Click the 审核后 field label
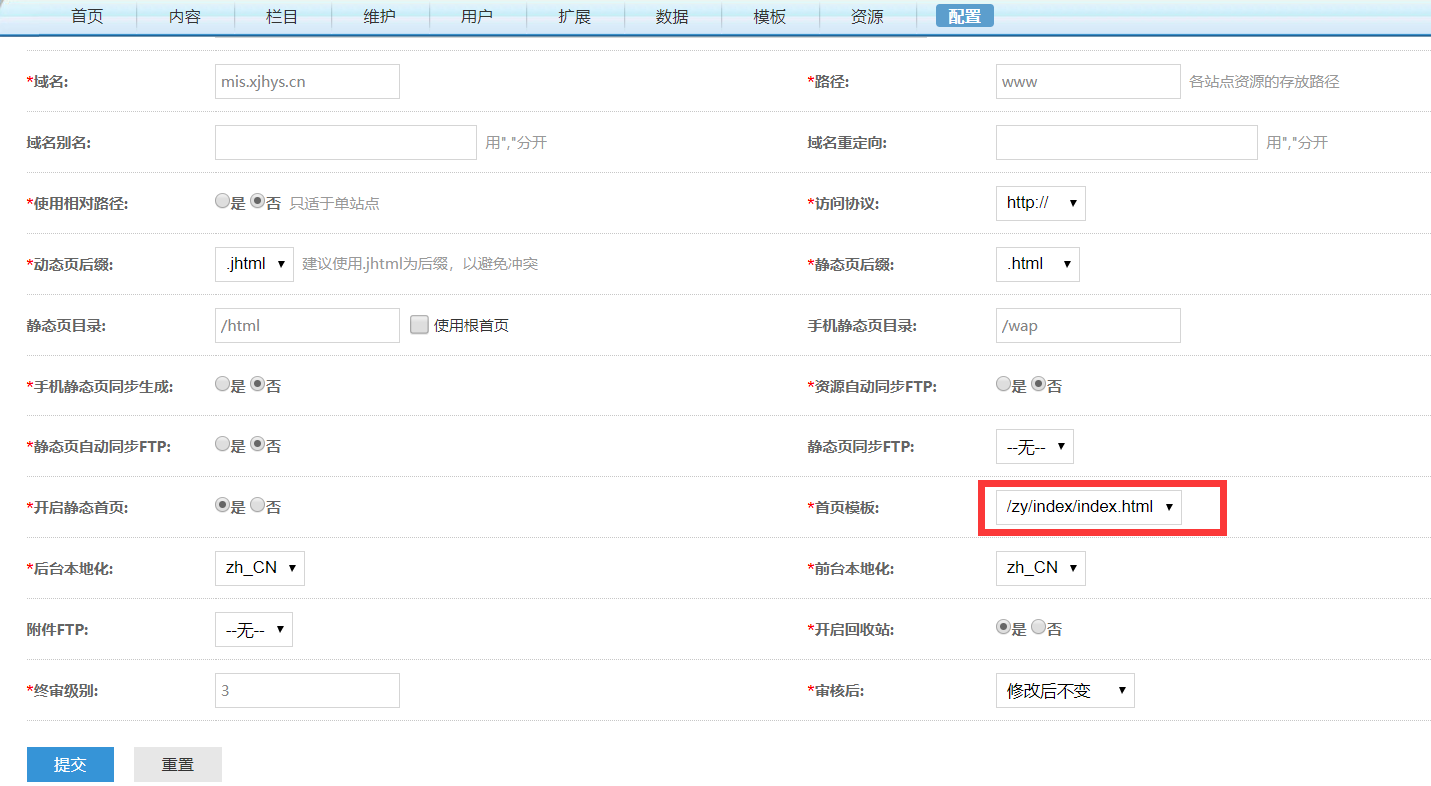 836,690
